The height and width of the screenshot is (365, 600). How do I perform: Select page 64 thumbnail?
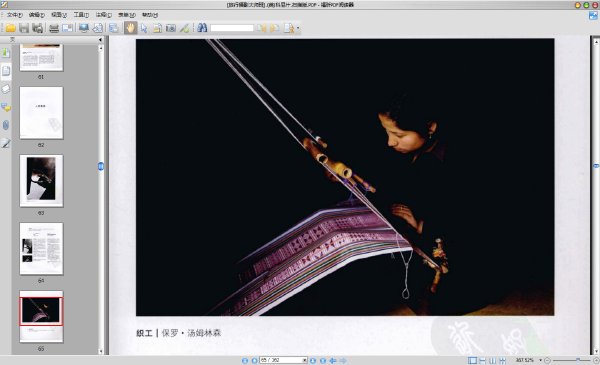(41, 249)
